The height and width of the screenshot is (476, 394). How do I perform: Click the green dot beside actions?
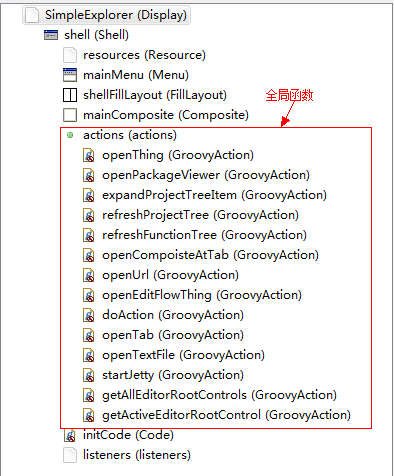click(70, 135)
